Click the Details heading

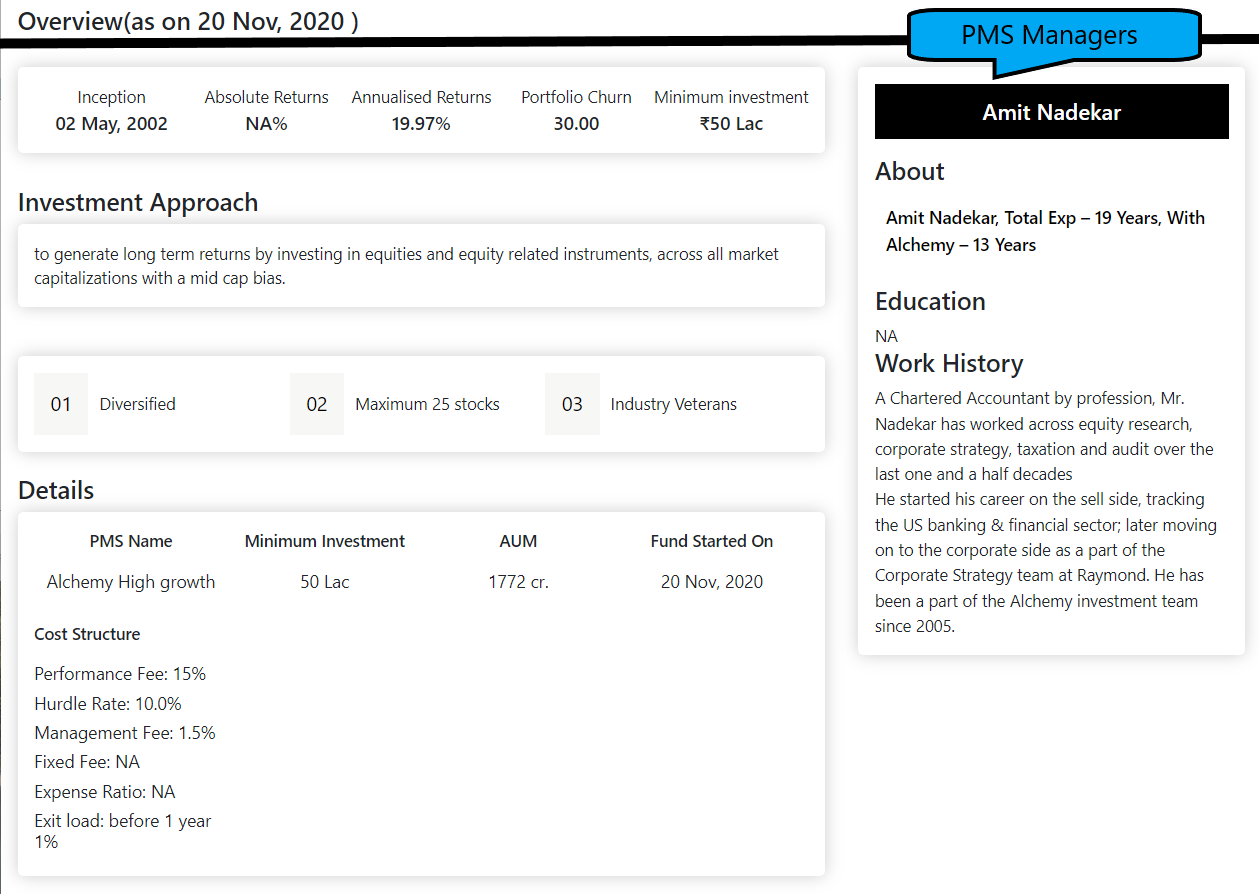(56, 491)
